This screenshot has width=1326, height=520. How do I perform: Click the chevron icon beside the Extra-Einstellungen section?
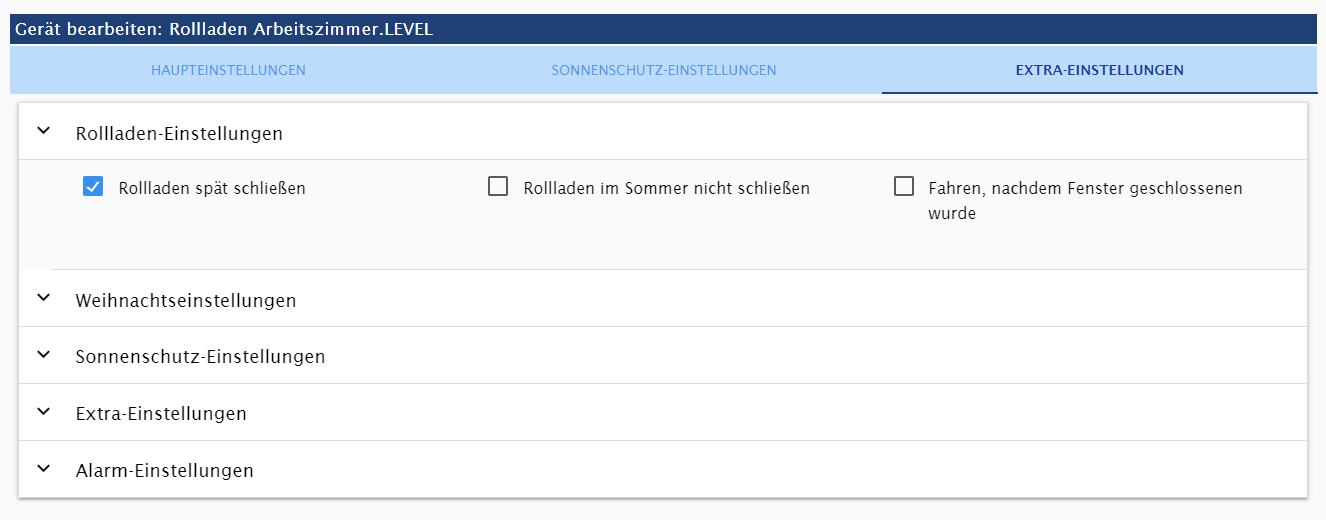(x=43, y=412)
